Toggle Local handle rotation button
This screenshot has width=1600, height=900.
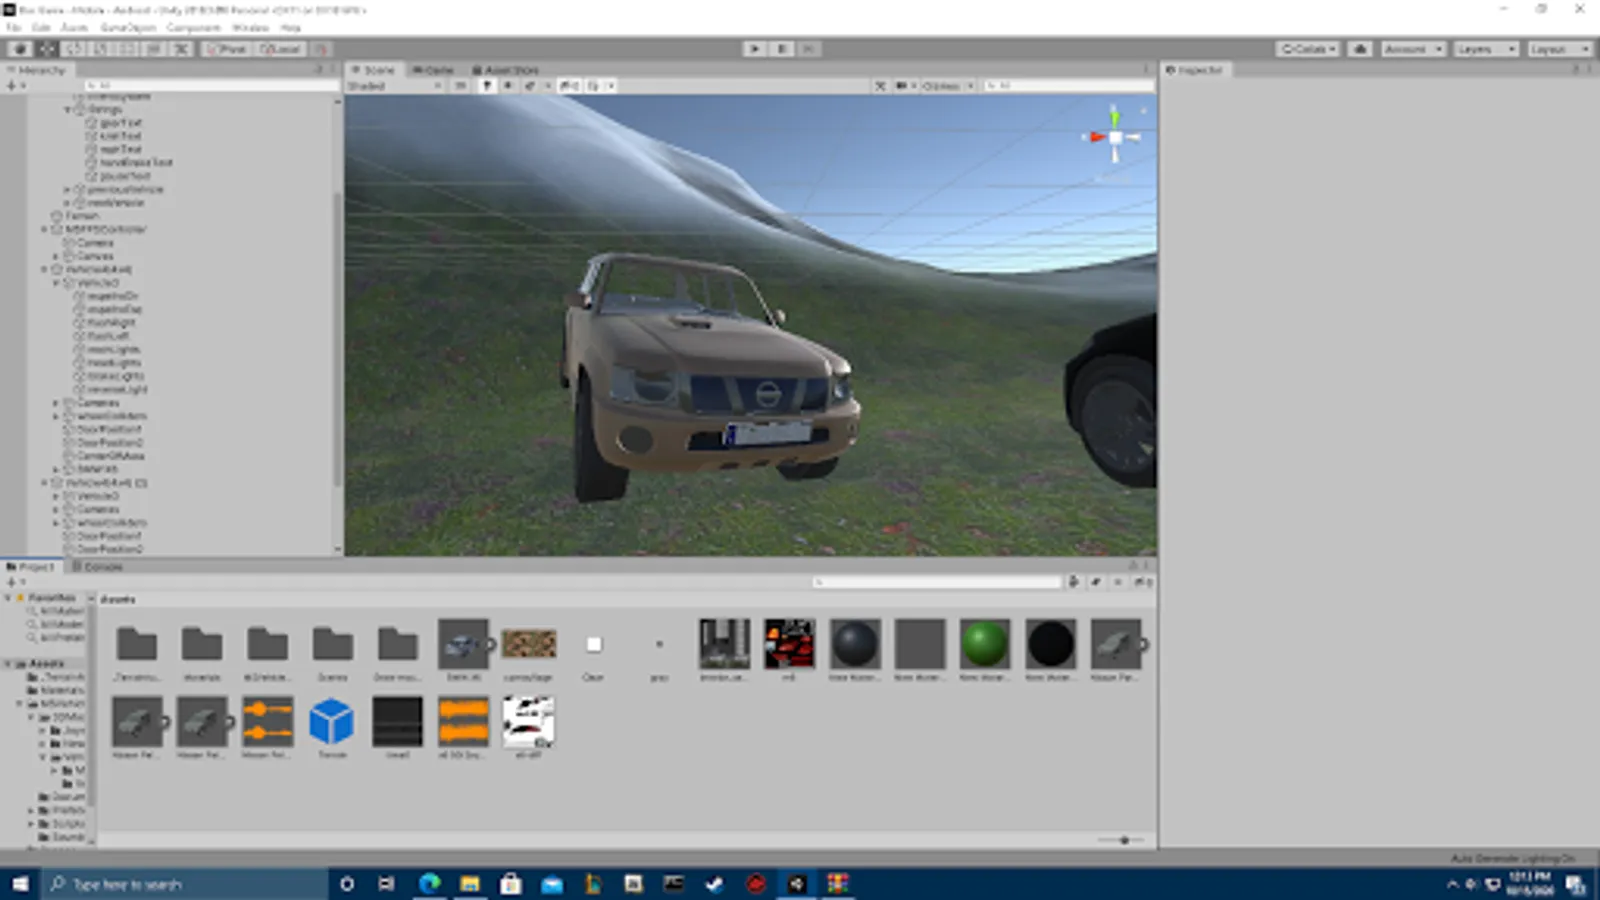tap(280, 49)
